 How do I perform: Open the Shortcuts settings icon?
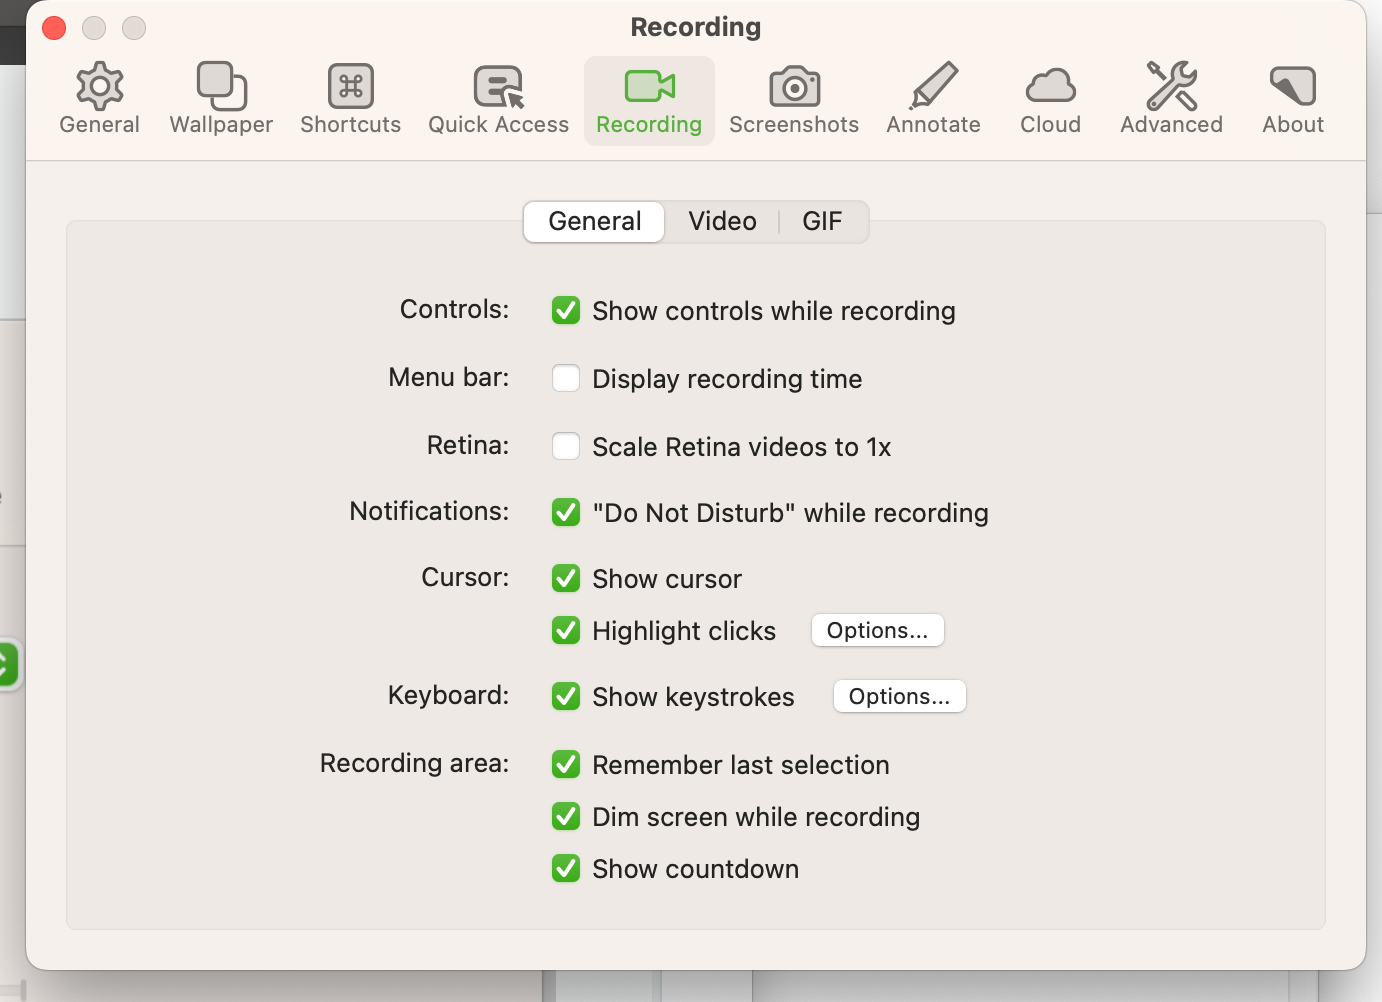coord(350,97)
